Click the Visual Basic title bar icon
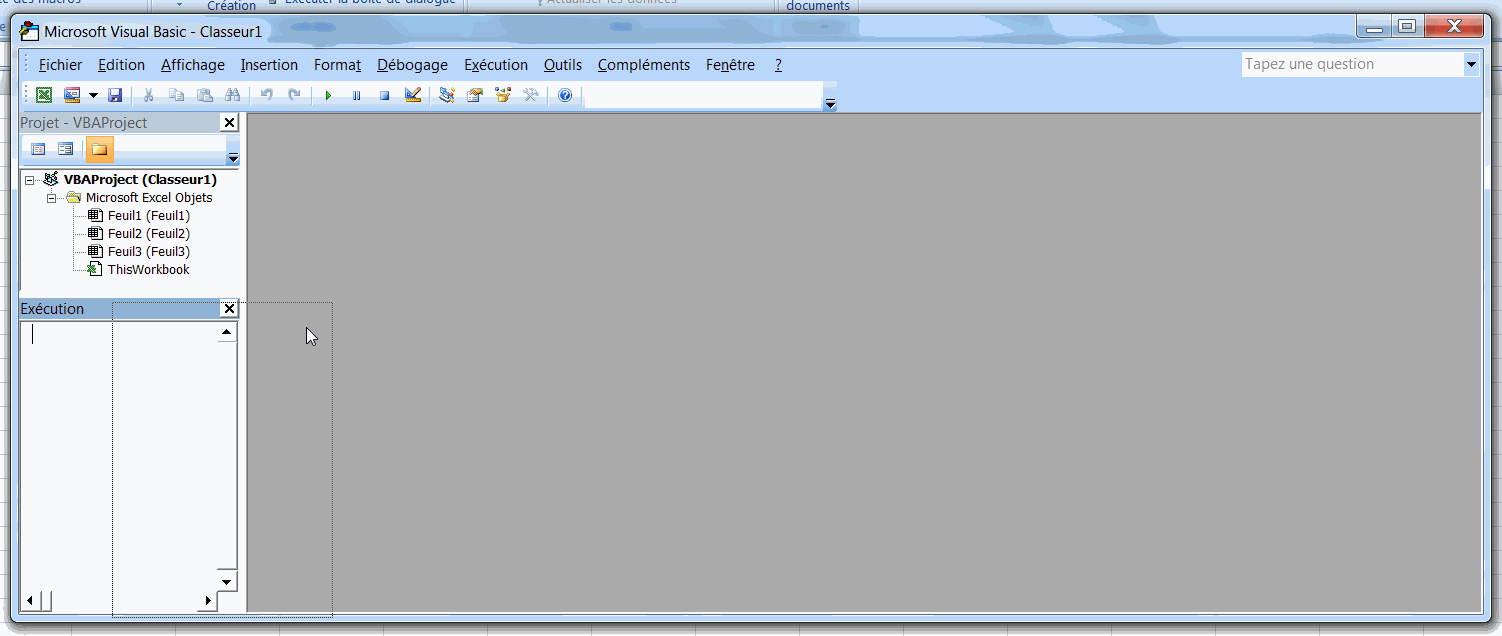Screen dimensions: 1502x636 (x=30, y=30)
